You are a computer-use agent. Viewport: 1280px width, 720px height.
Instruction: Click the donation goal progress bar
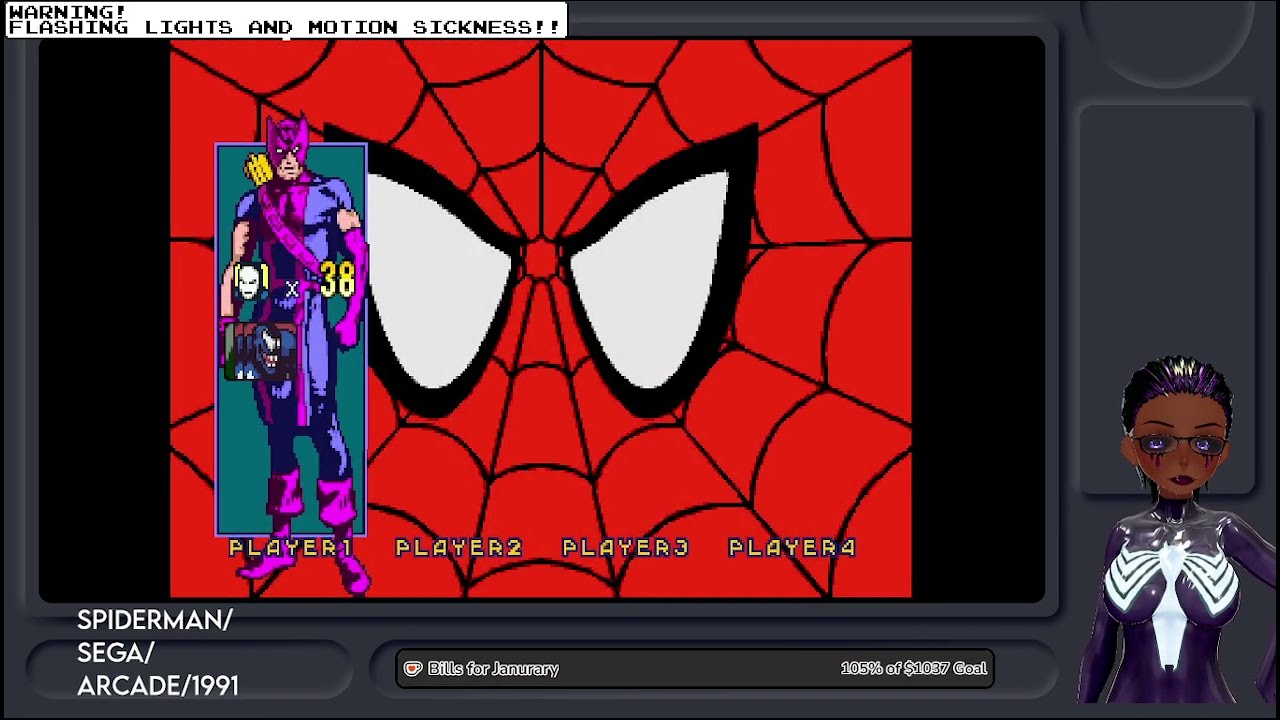(695, 668)
